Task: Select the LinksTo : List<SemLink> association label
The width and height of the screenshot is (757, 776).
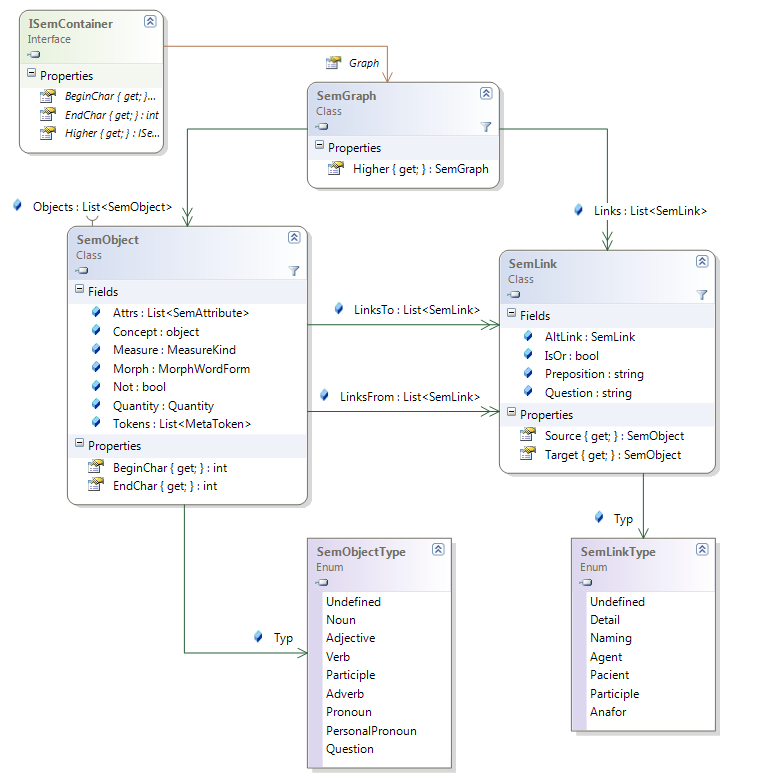Action: point(417,310)
